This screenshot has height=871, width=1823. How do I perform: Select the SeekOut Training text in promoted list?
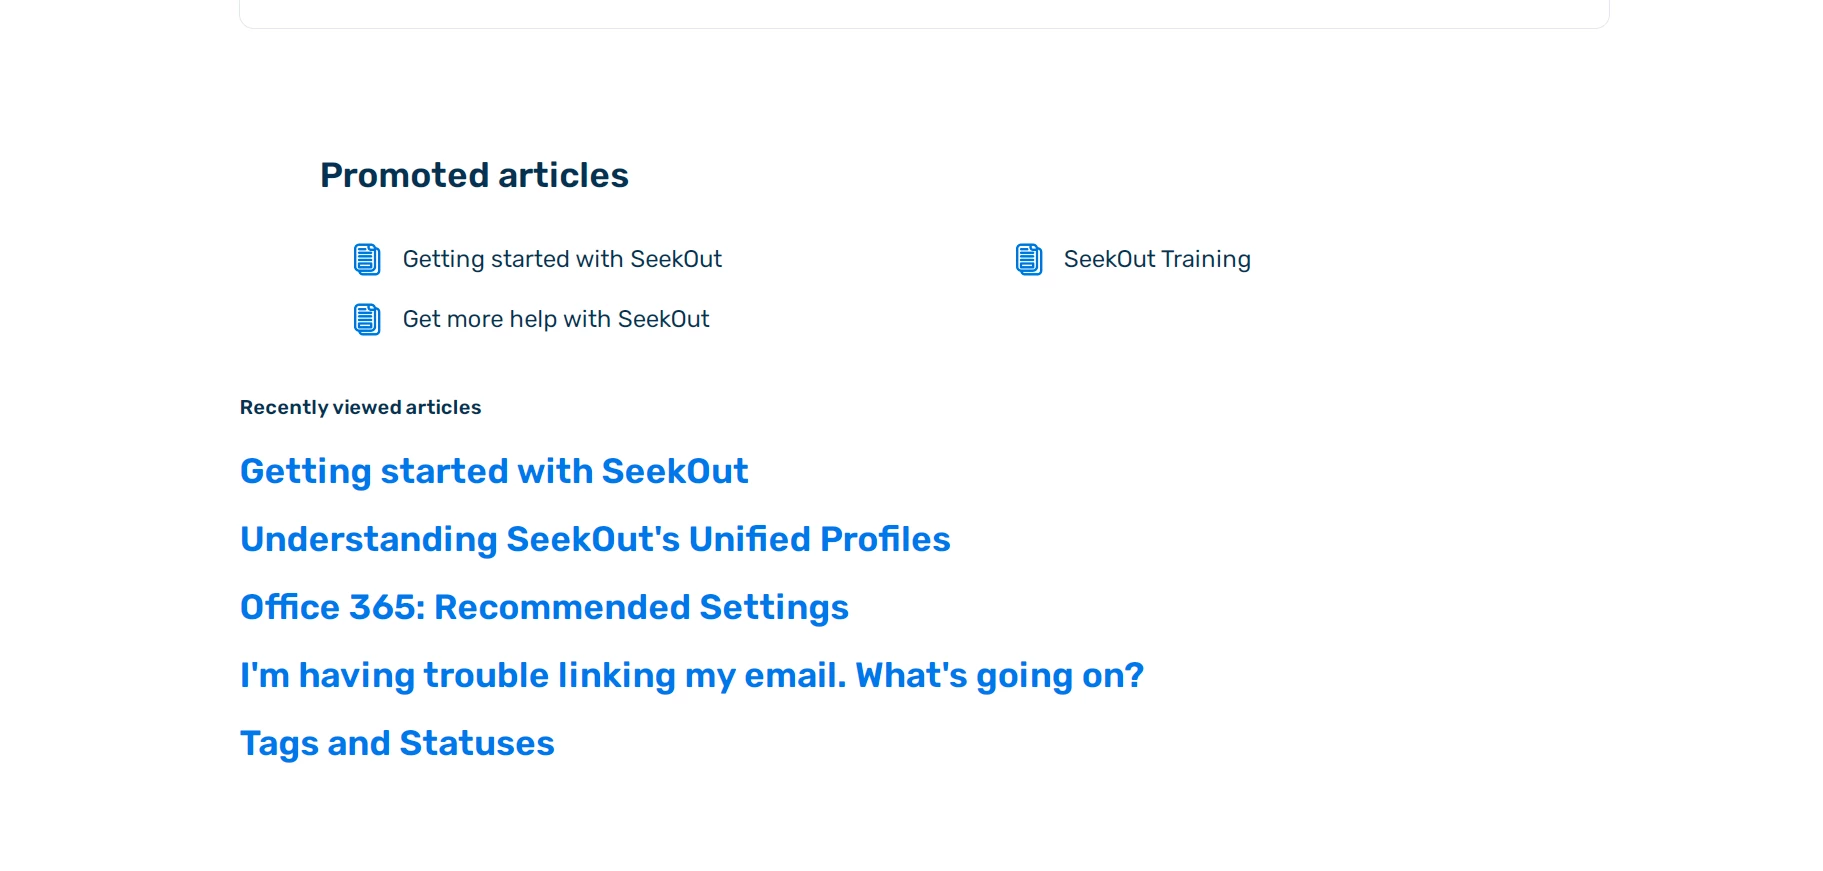tap(1157, 259)
